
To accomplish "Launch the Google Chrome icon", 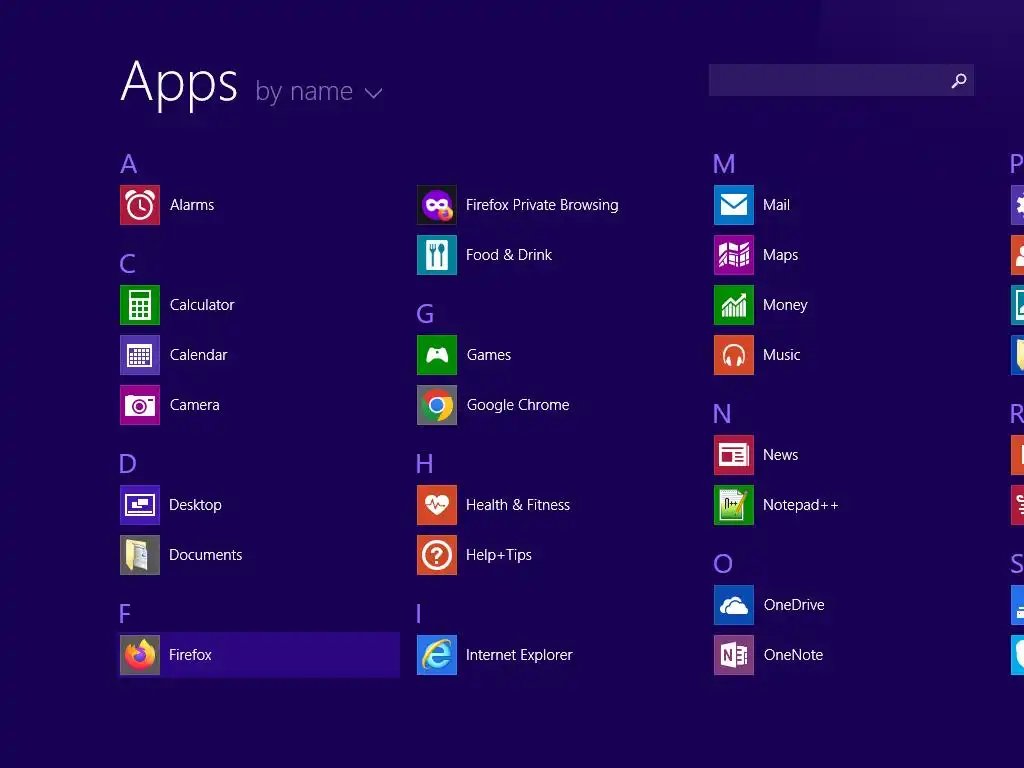I will pos(437,405).
